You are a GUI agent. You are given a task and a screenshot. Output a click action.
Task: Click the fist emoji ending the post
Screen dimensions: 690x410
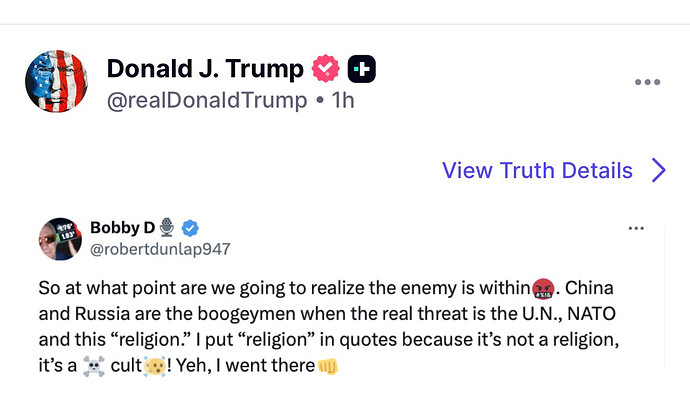click(328, 366)
